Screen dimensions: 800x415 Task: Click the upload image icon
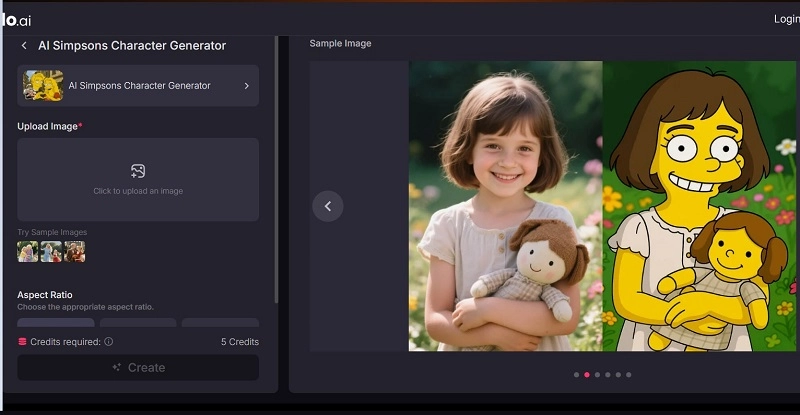click(x=138, y=171)
